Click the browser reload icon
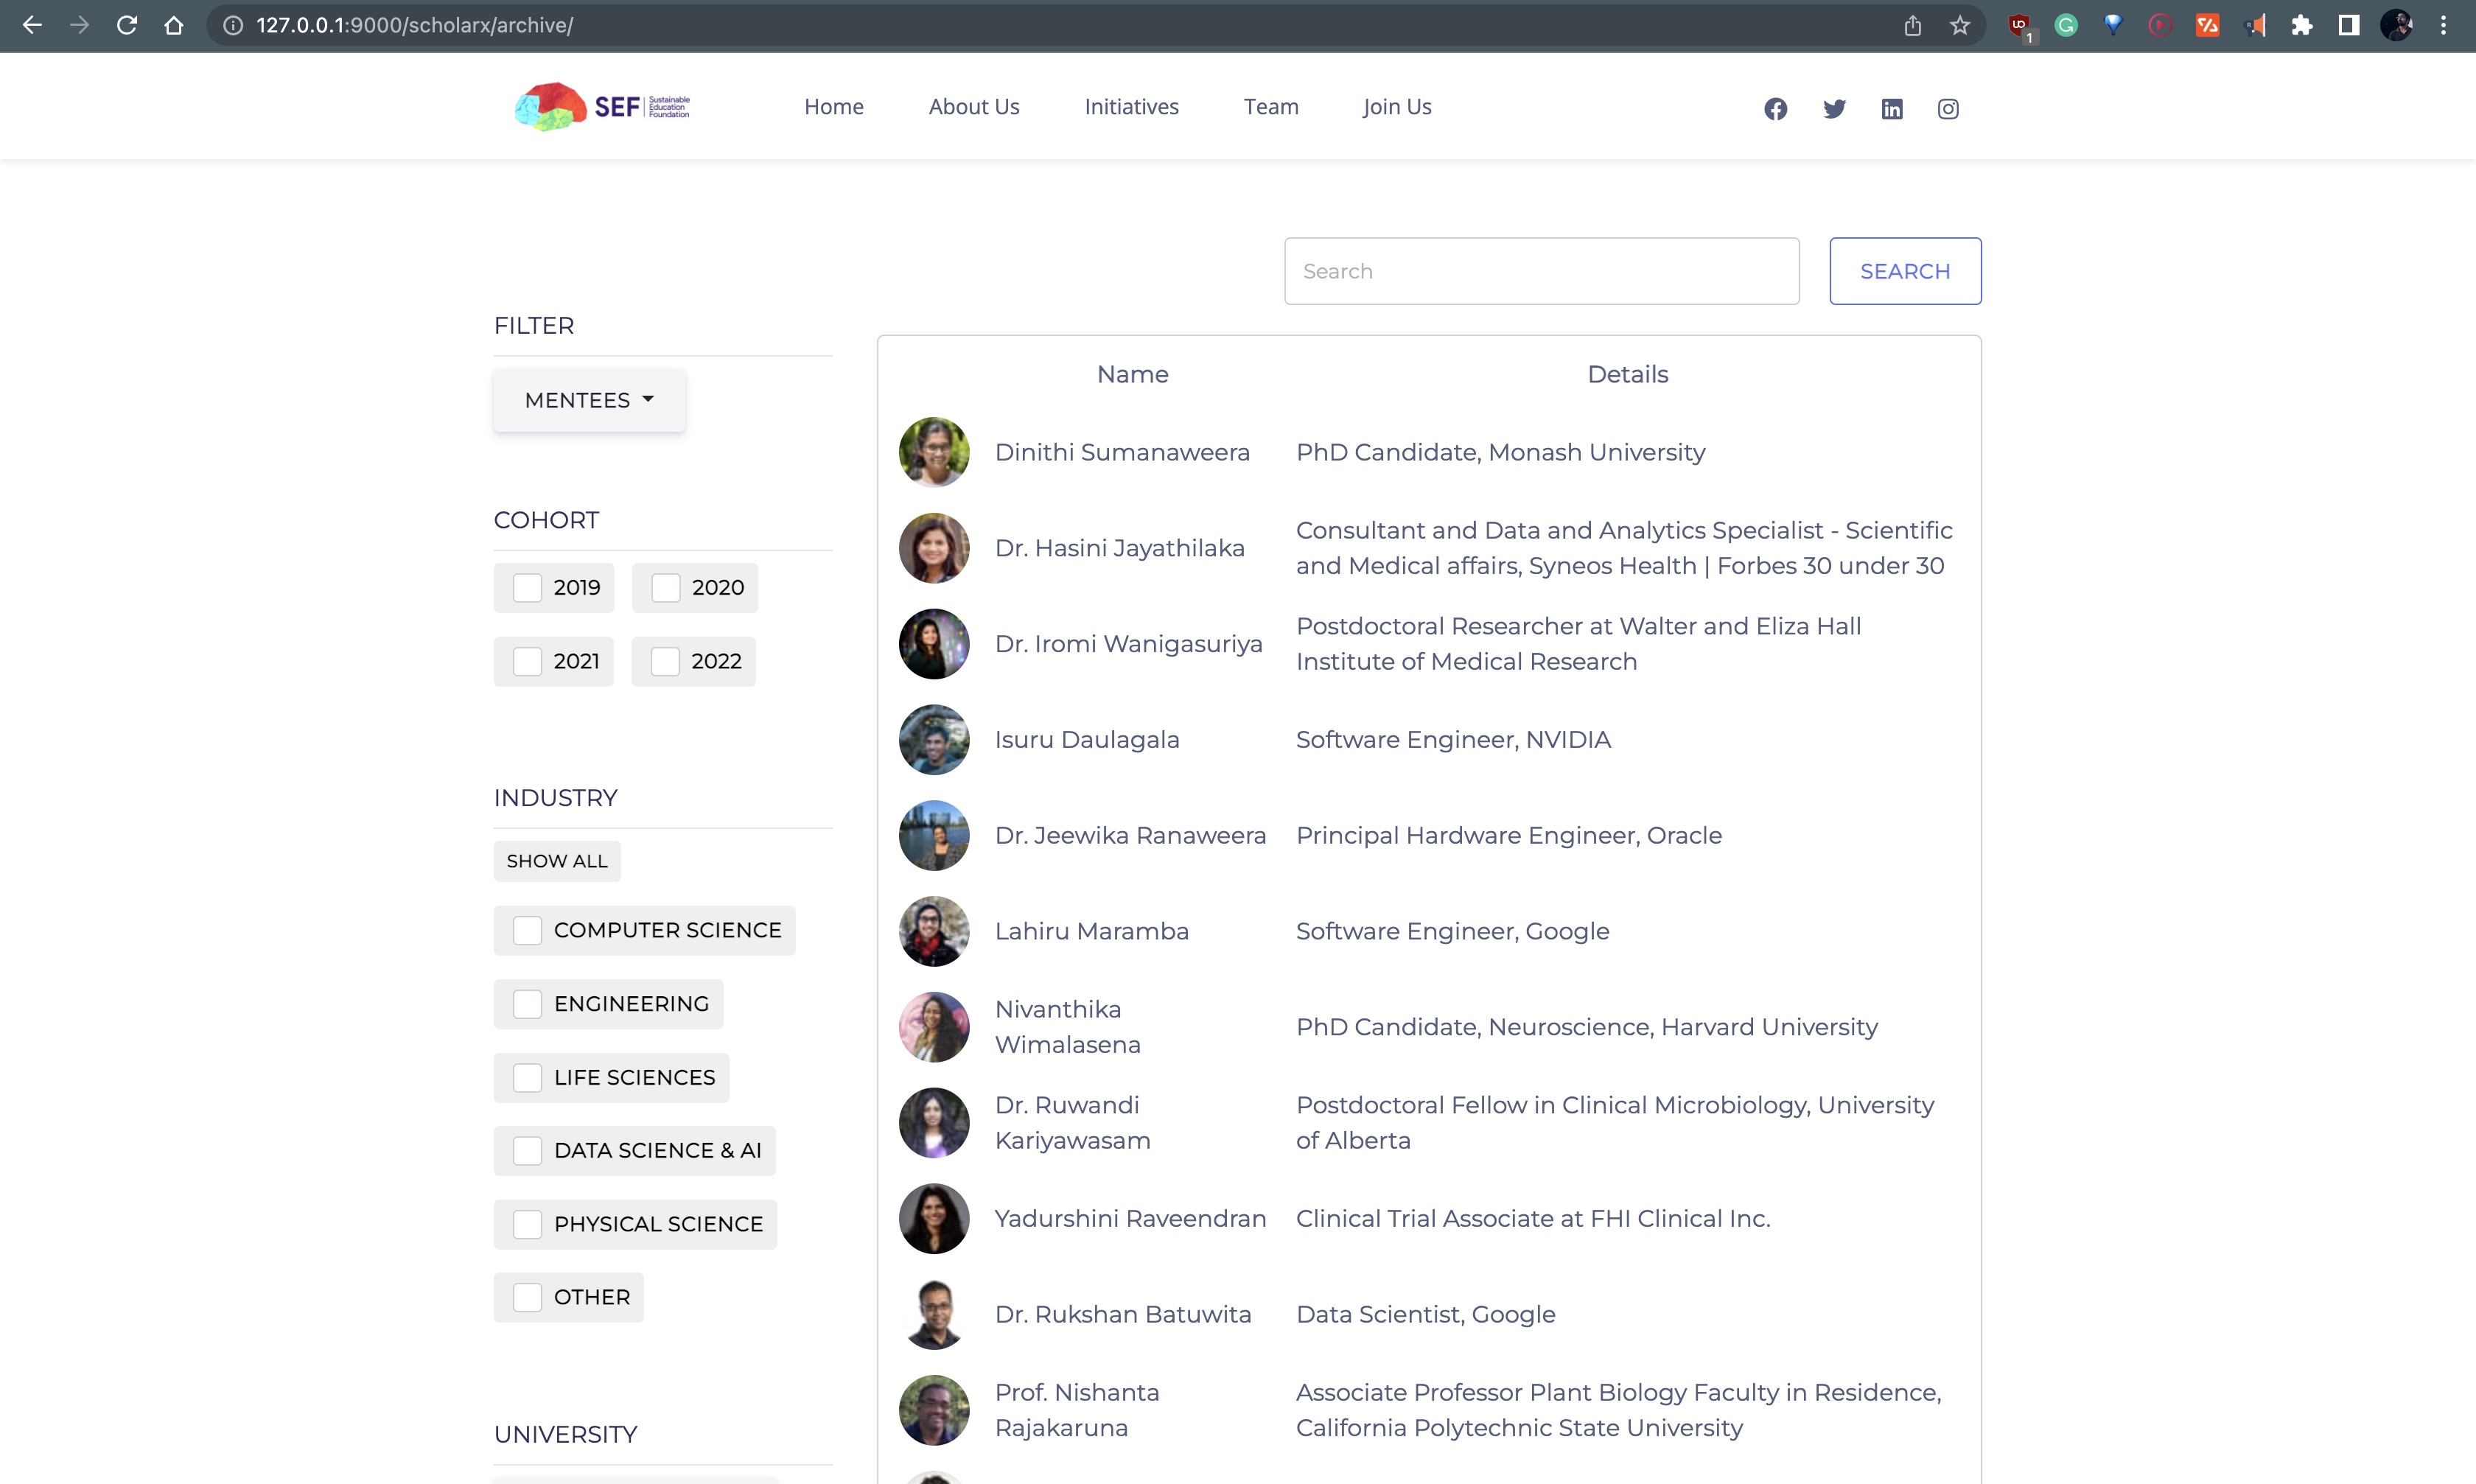 pyautogui.click(x=127, y=26)
